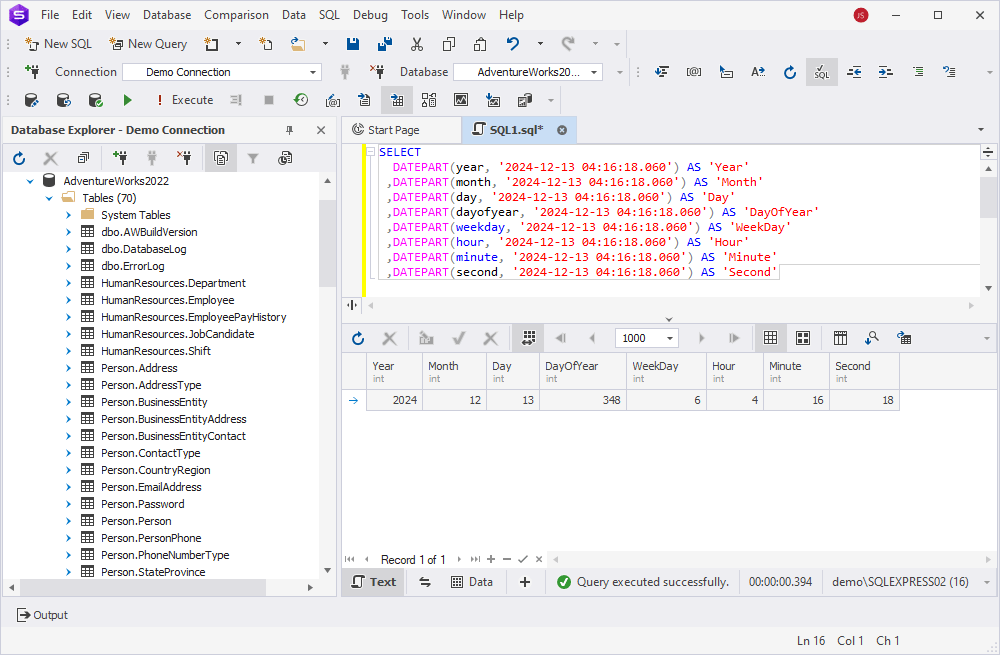Pin the Database Explorer panel
This screenshot has height=655, width=1000.
coord(290,130)
